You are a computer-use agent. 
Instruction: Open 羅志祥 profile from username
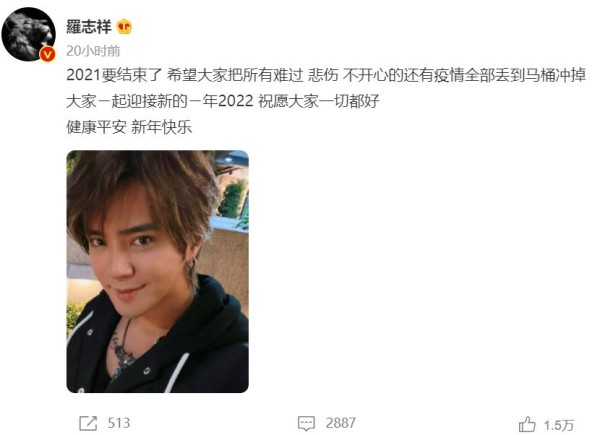click(x=89, y=27)
